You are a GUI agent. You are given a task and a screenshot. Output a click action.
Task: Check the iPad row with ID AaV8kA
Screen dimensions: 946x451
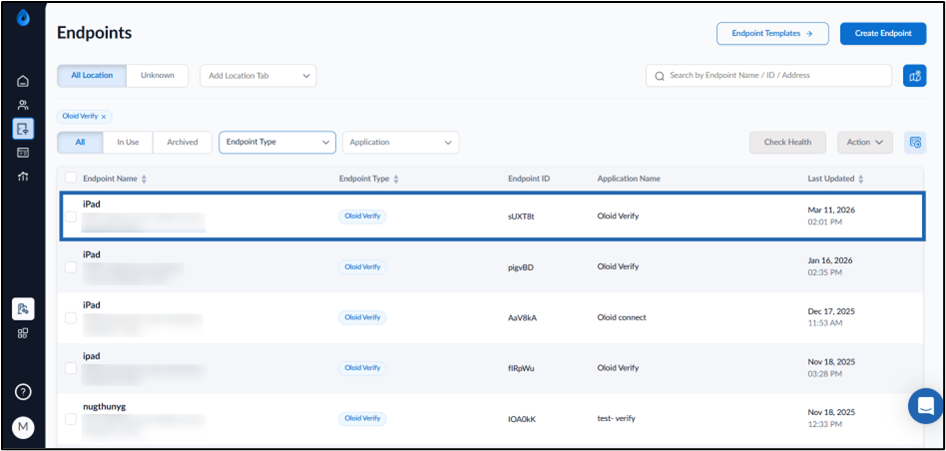71,317
